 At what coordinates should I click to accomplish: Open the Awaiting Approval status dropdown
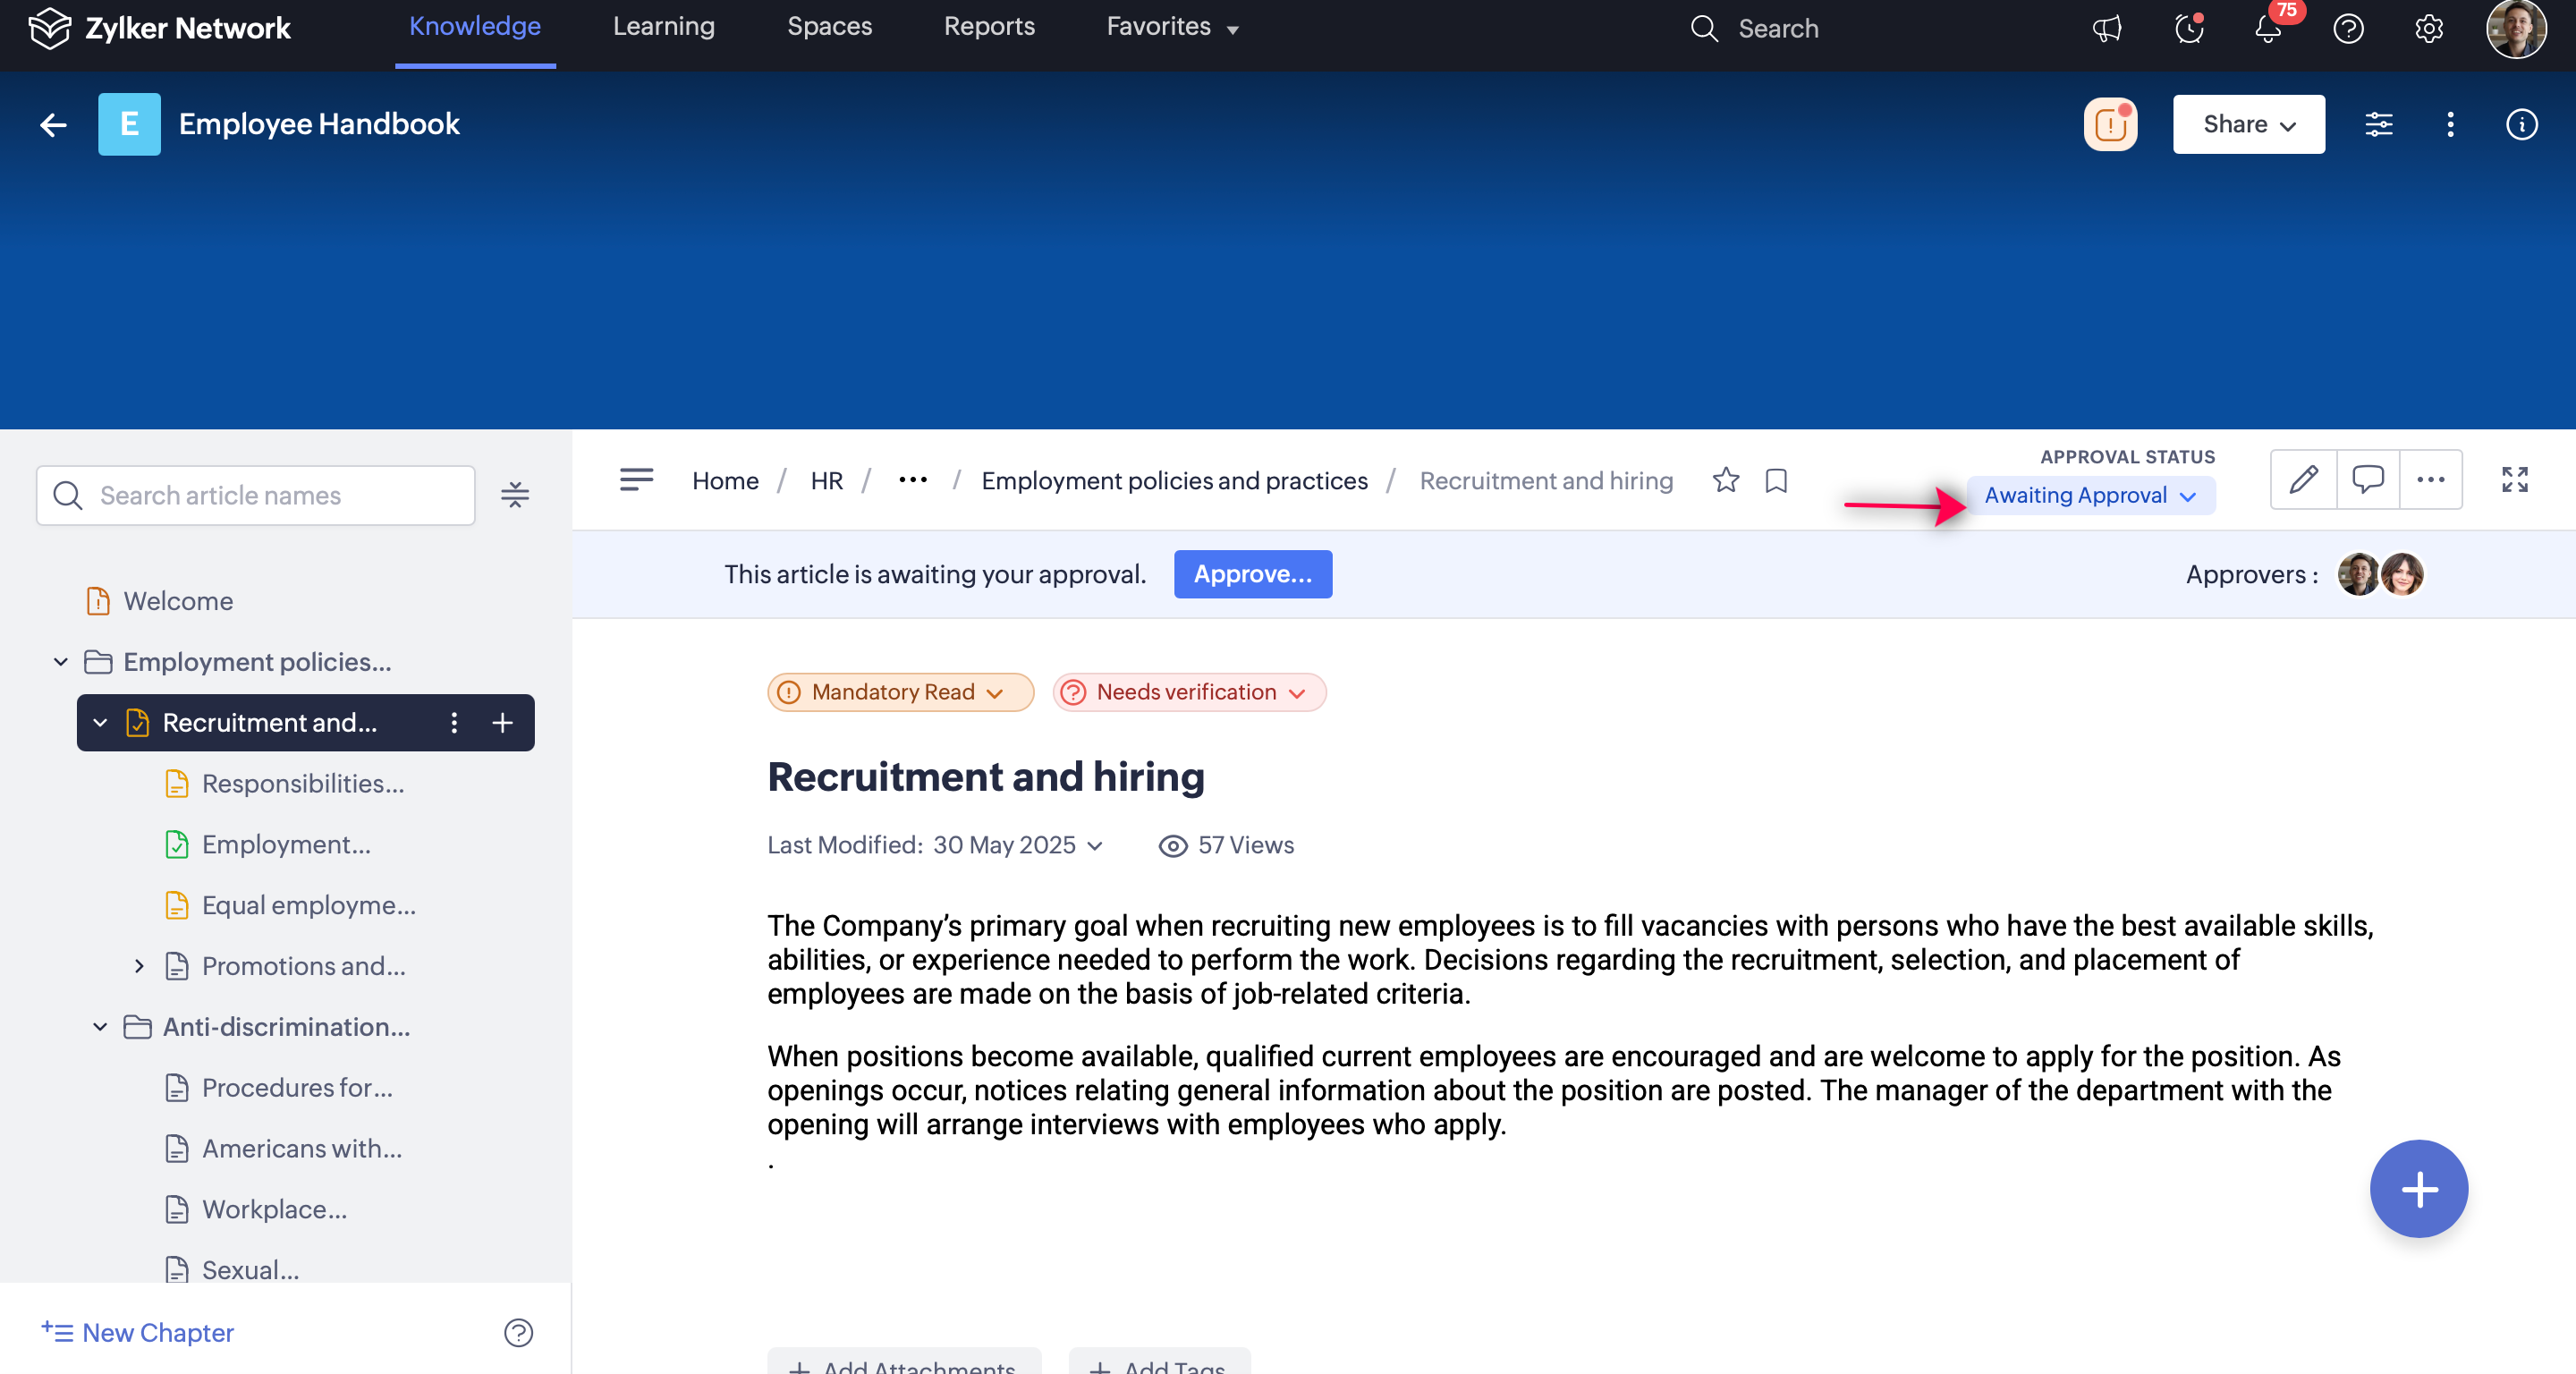(x=2090, y=496)
